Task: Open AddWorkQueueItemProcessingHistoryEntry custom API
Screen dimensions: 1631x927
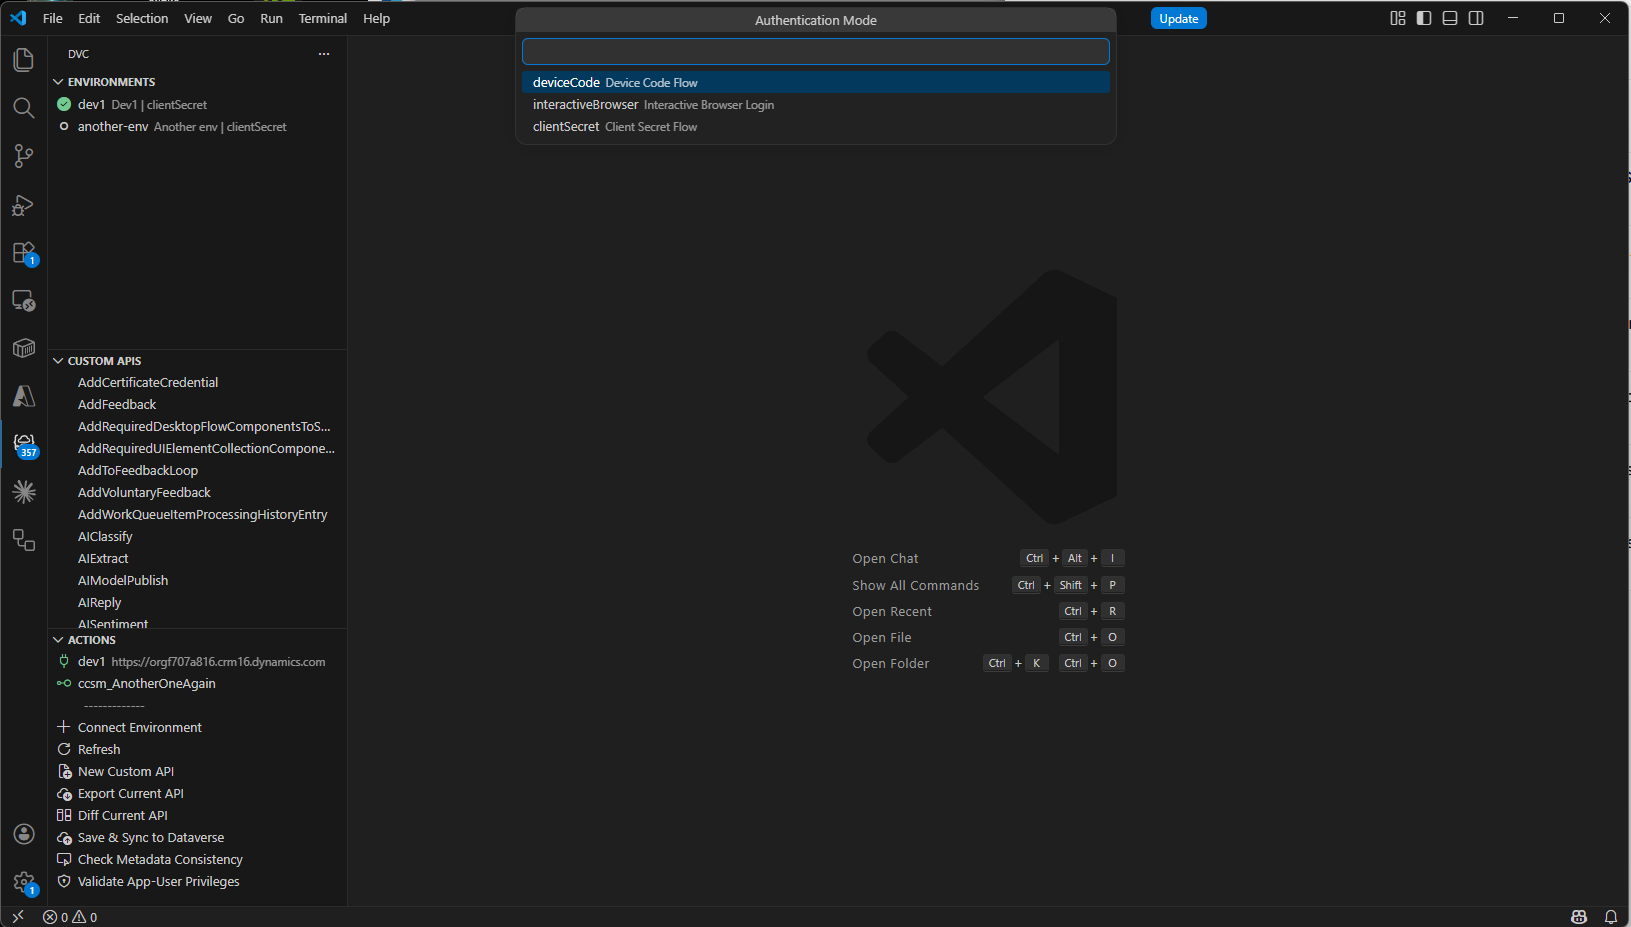Action: click(198, 515)
